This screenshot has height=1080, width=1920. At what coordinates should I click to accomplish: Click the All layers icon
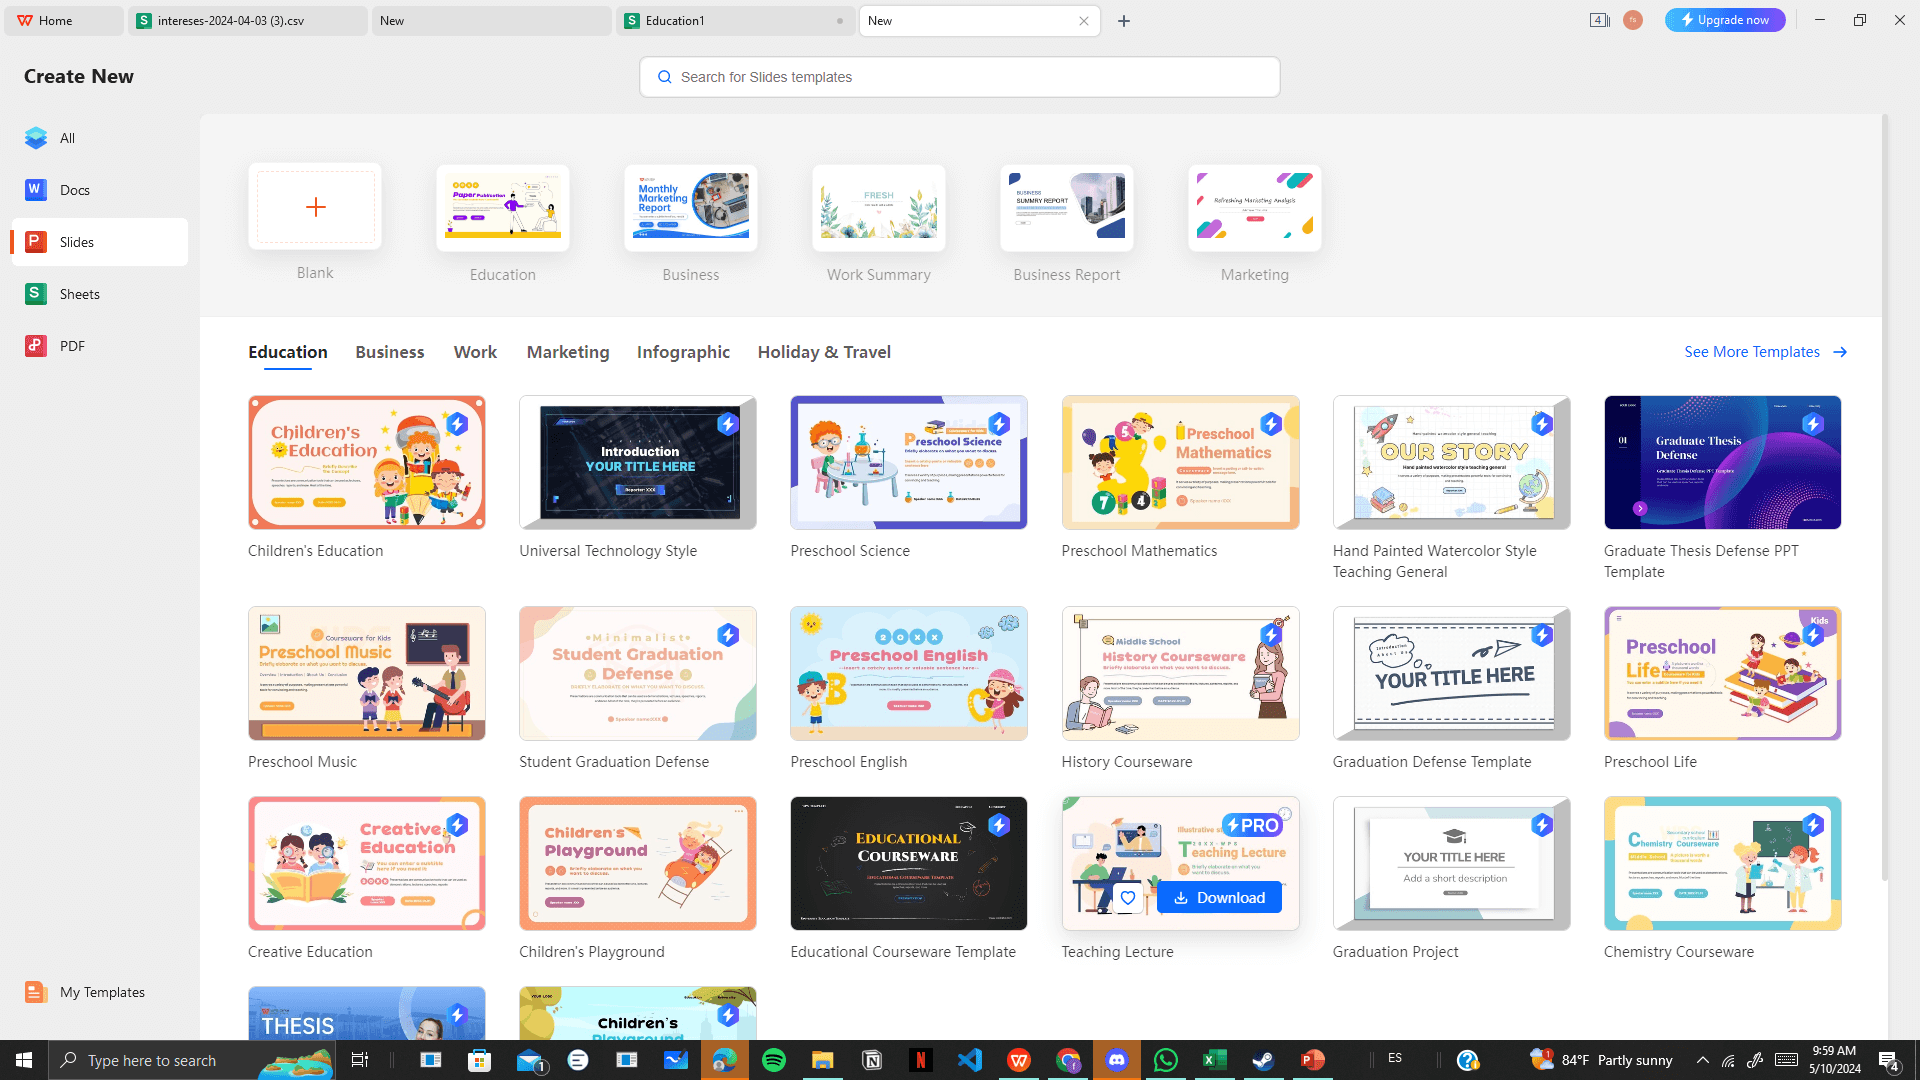click(x=36, y=138)
